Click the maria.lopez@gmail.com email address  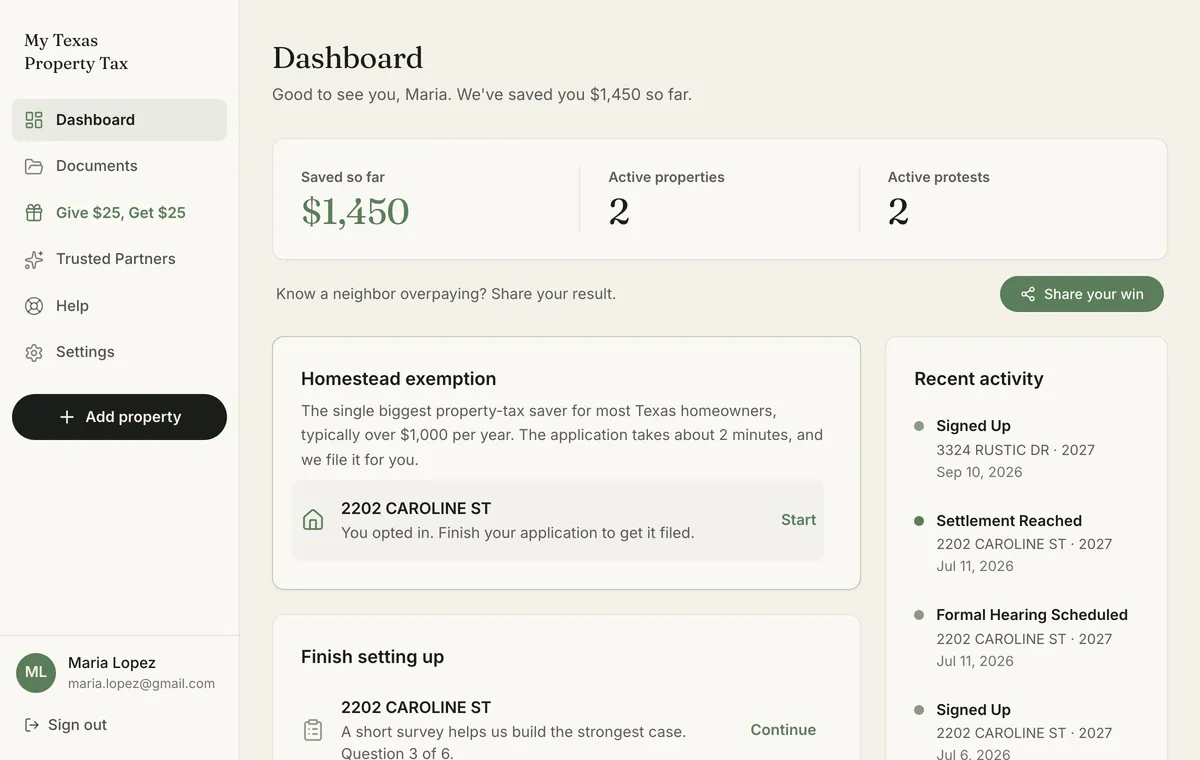141,684
